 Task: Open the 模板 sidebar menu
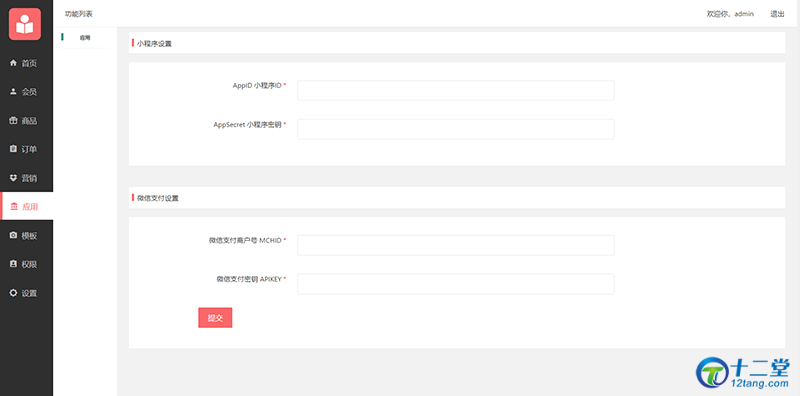click(x=27, y=235)
